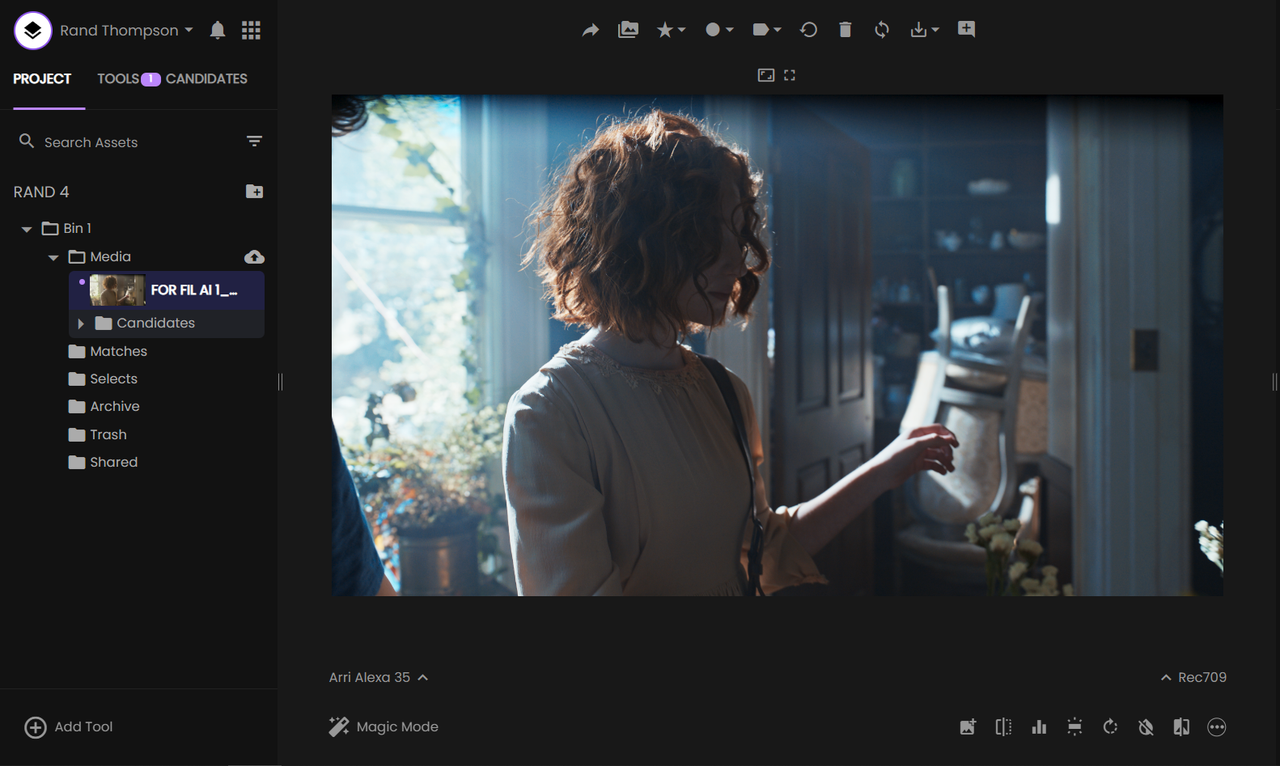Toggle the split view compare icon

1003,727
